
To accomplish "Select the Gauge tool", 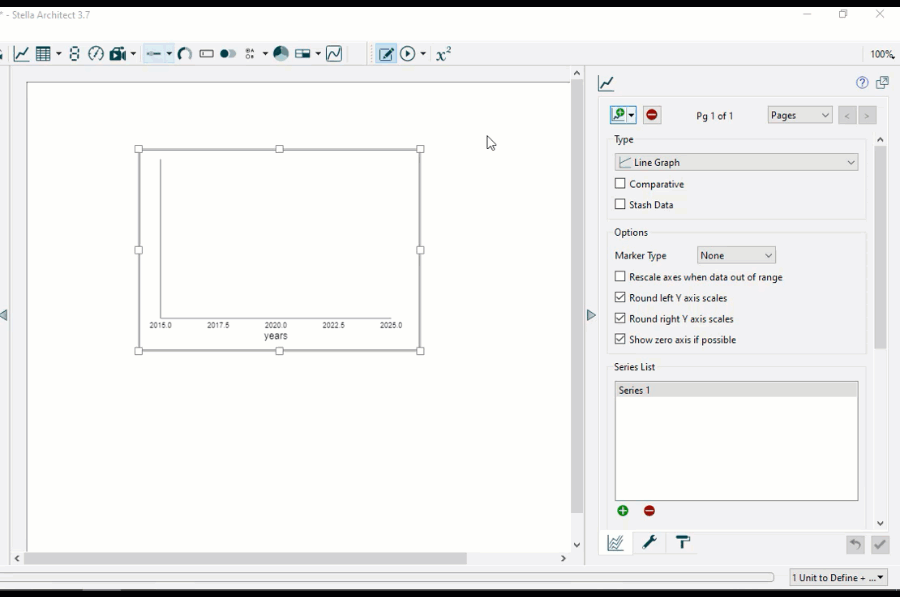I will (95, 54).
